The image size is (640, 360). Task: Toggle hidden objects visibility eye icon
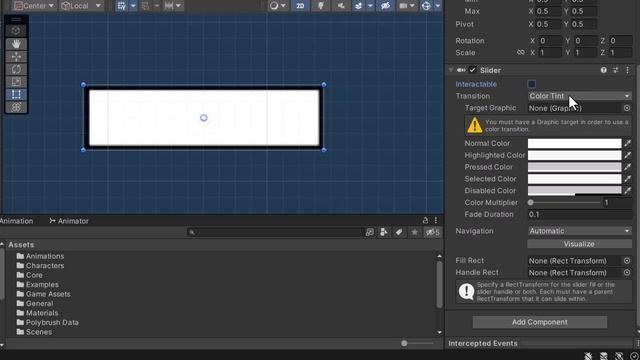pyautogui.click(x=385, y=6)
